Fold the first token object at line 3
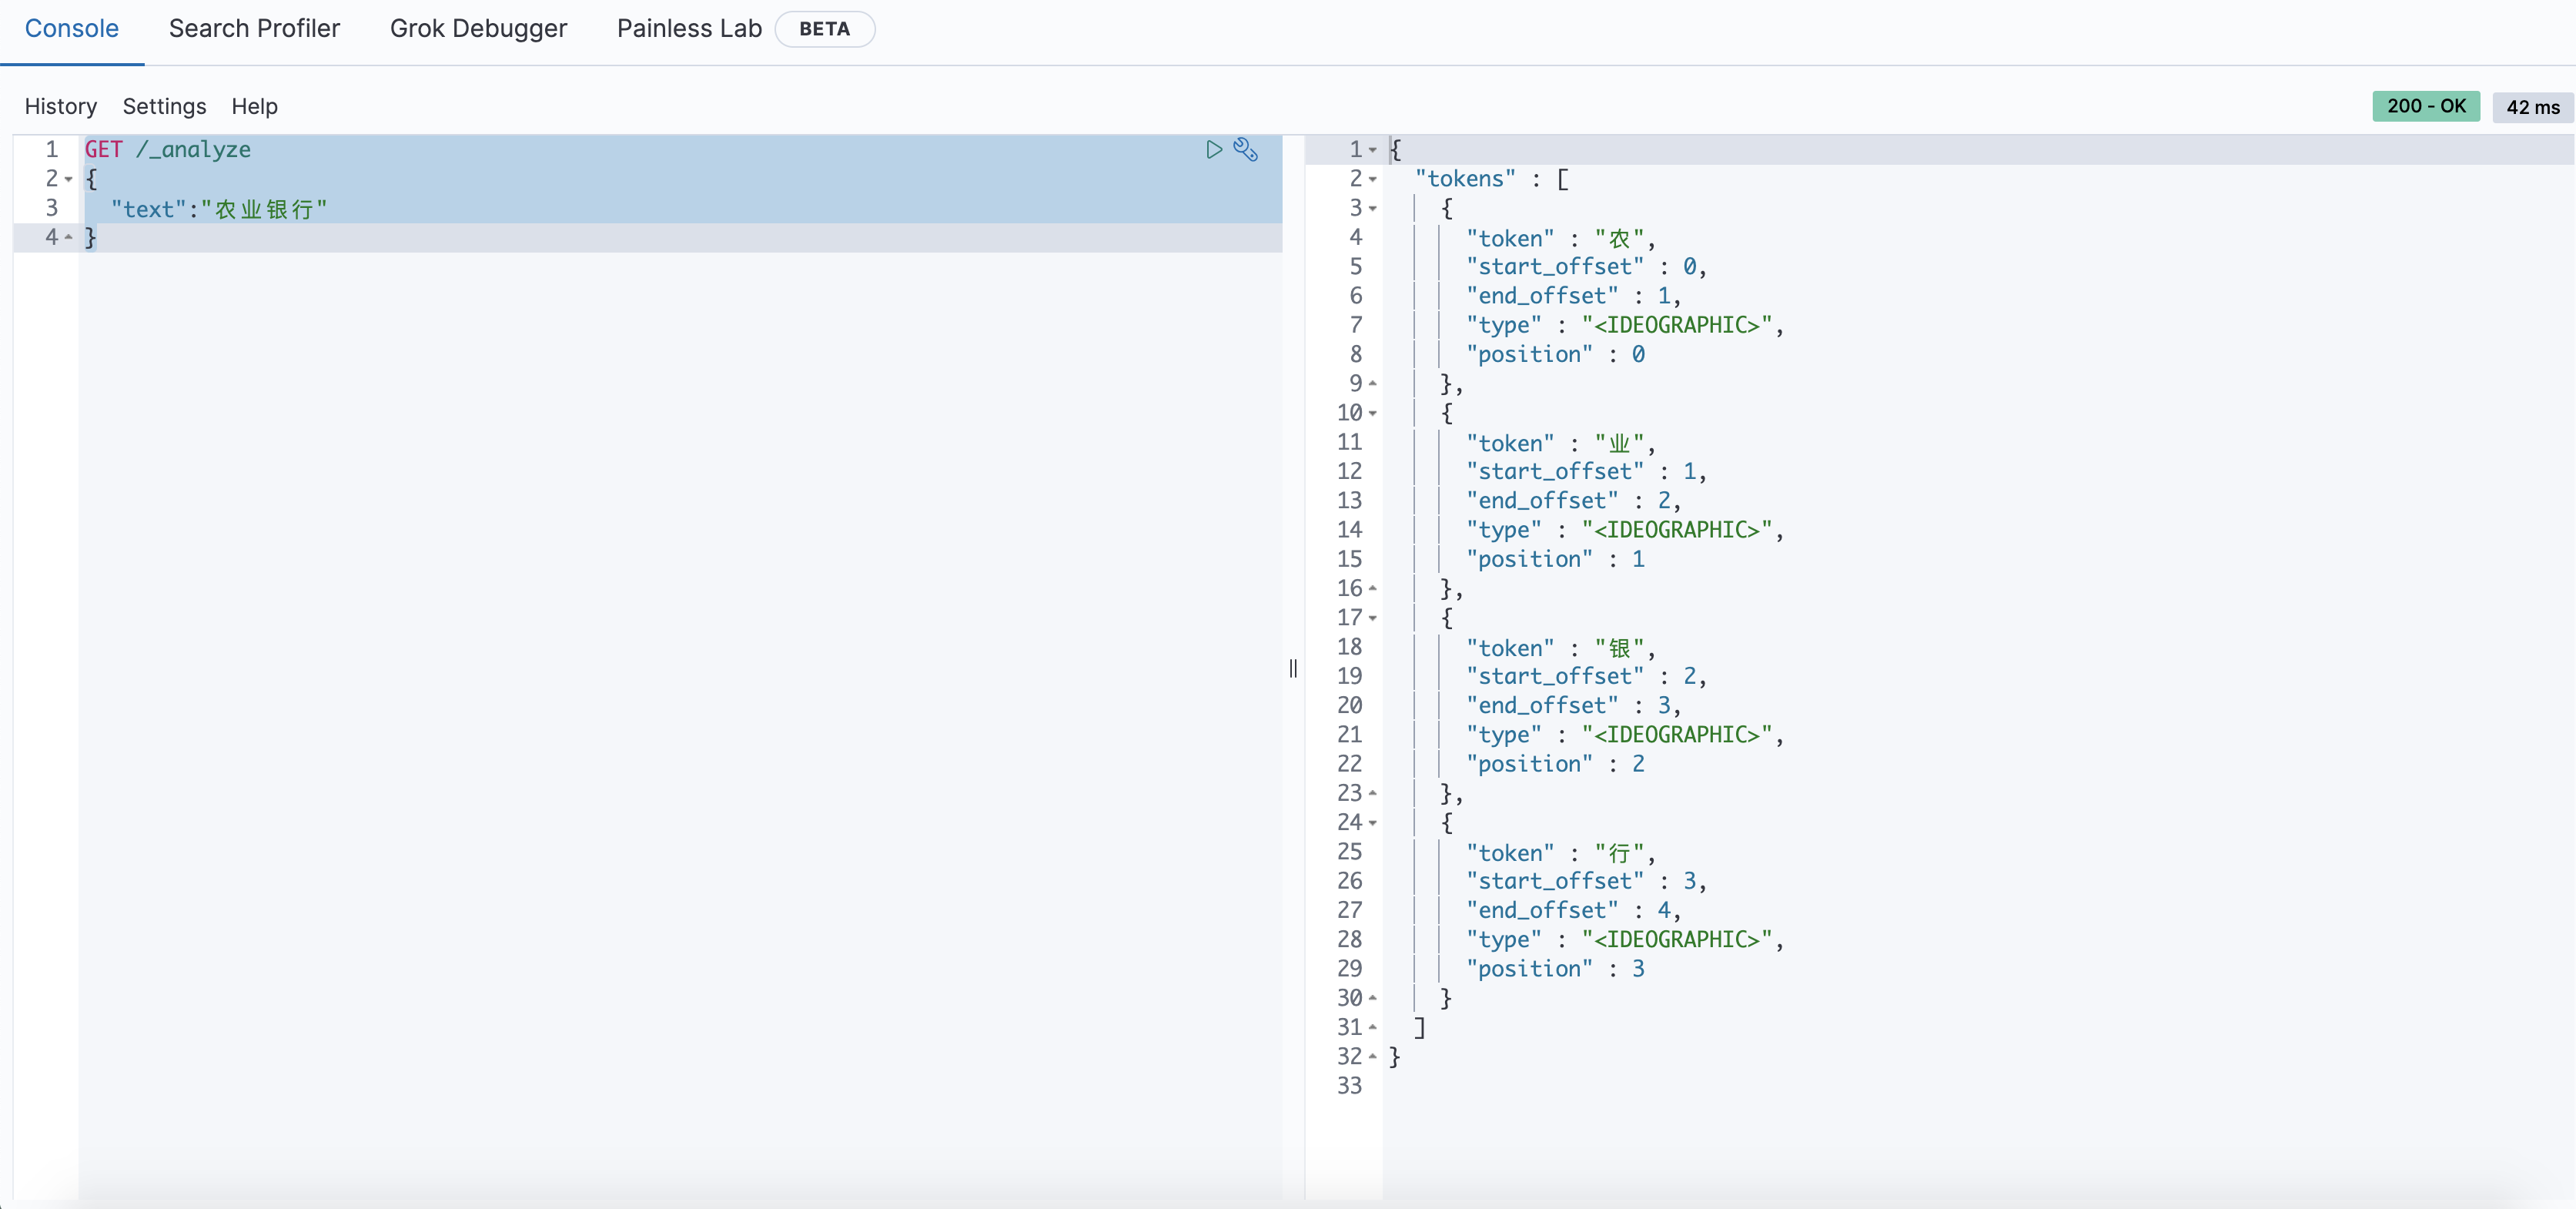Screen dimensions: 2576x1209 click(x=1372, y=209)
